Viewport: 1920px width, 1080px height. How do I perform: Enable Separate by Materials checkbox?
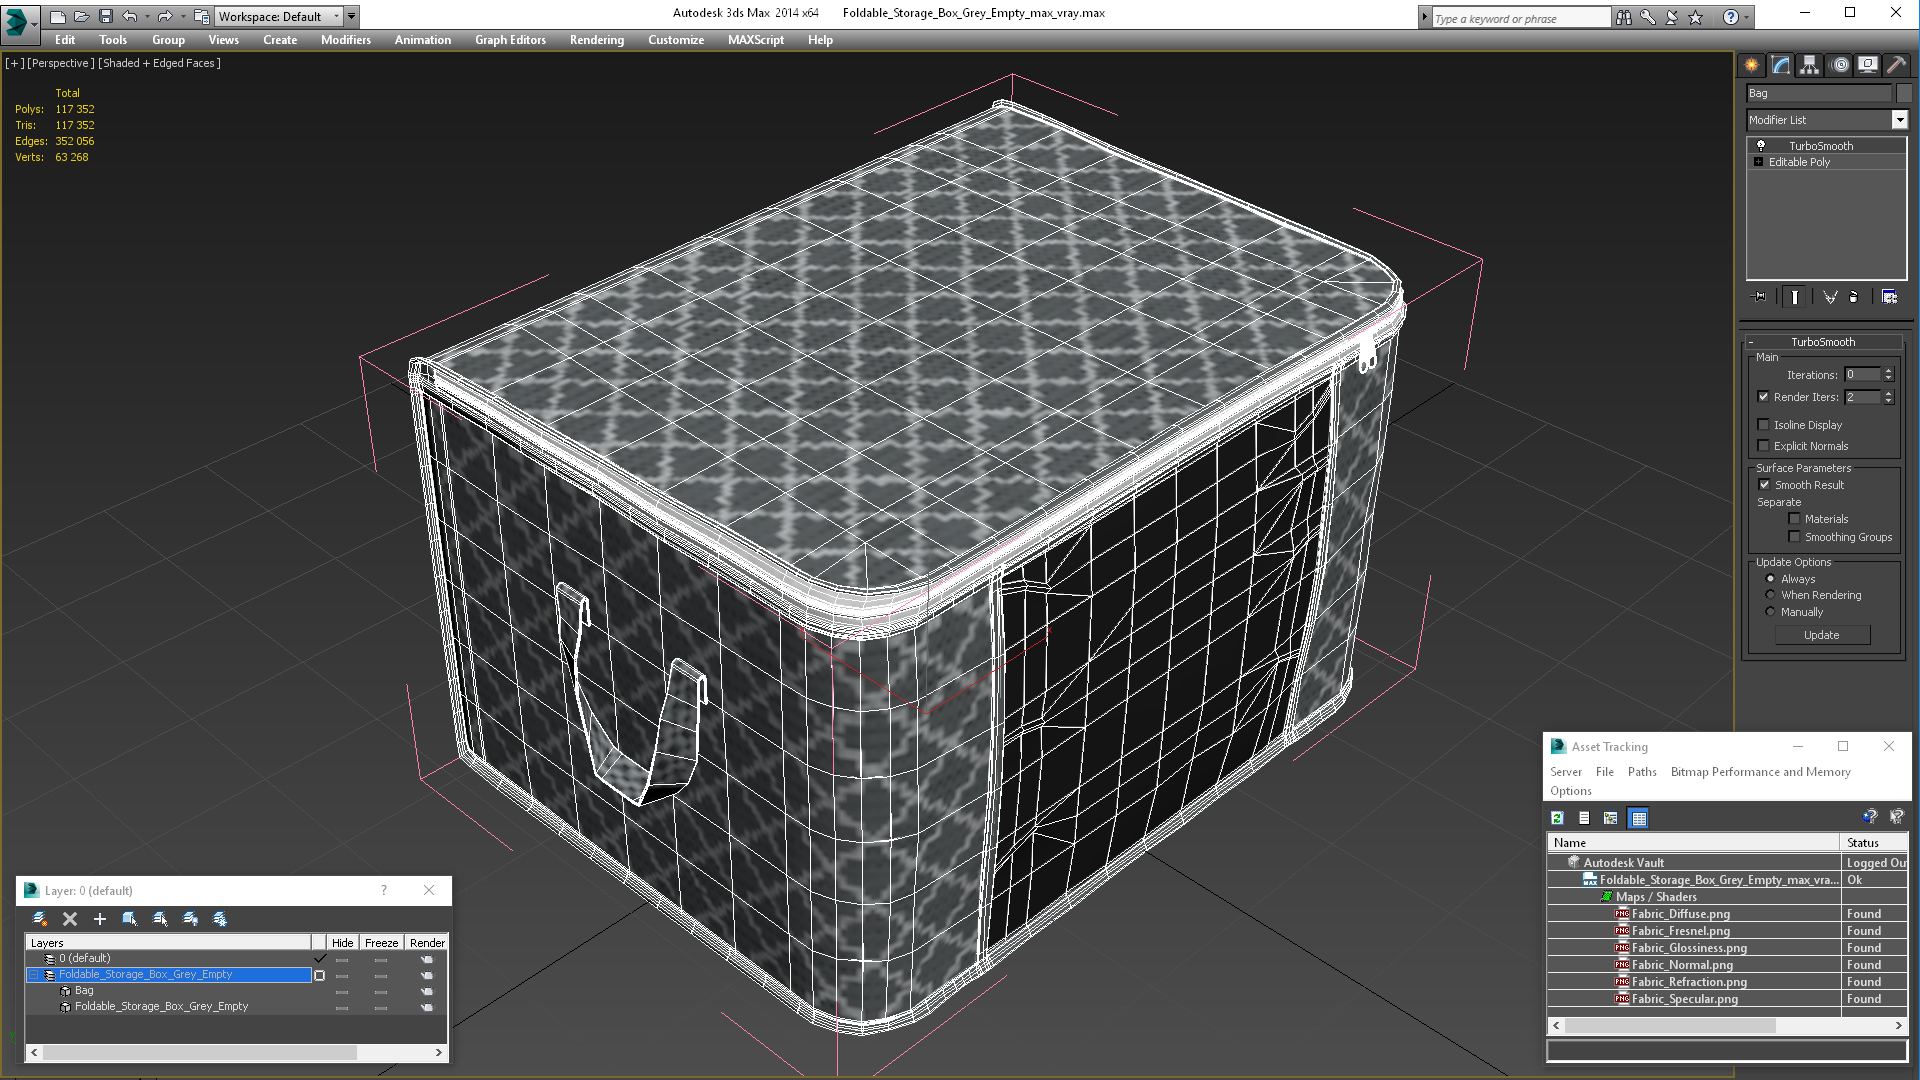(x=1794, y=519)
